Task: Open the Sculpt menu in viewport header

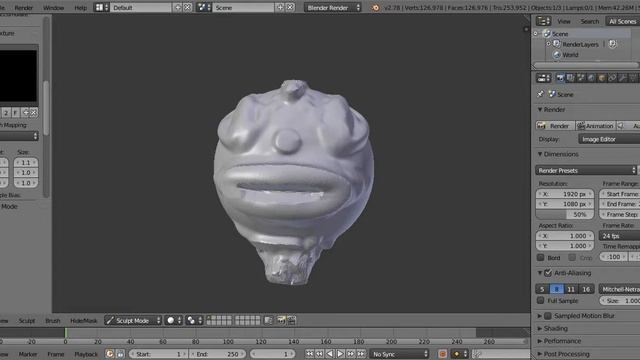Action: point(27,321)
